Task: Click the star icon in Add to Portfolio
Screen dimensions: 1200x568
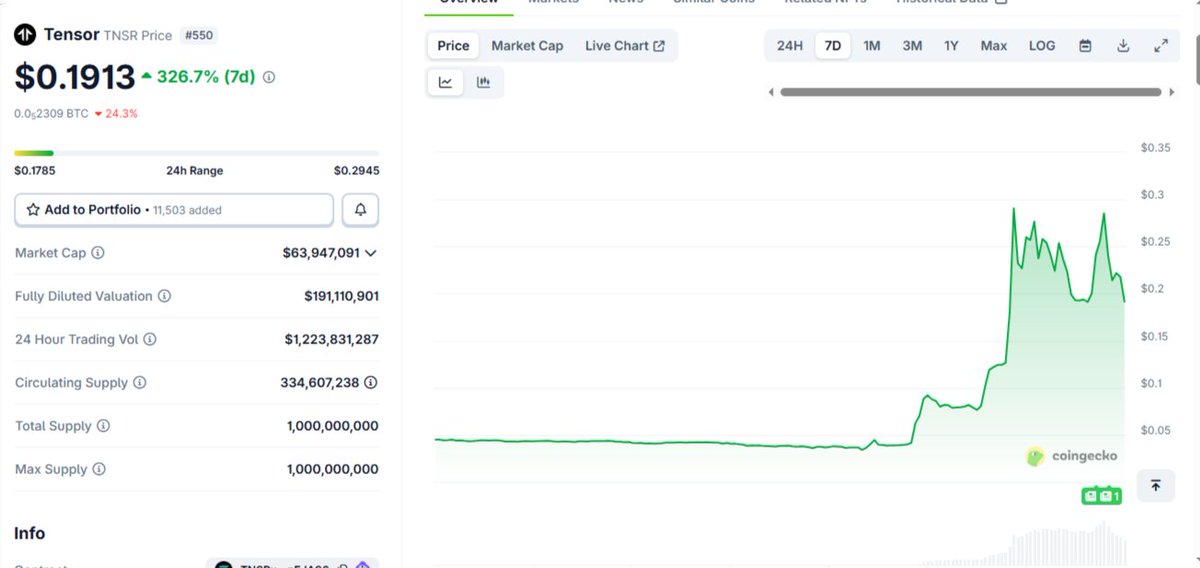Action: [33, 210]
